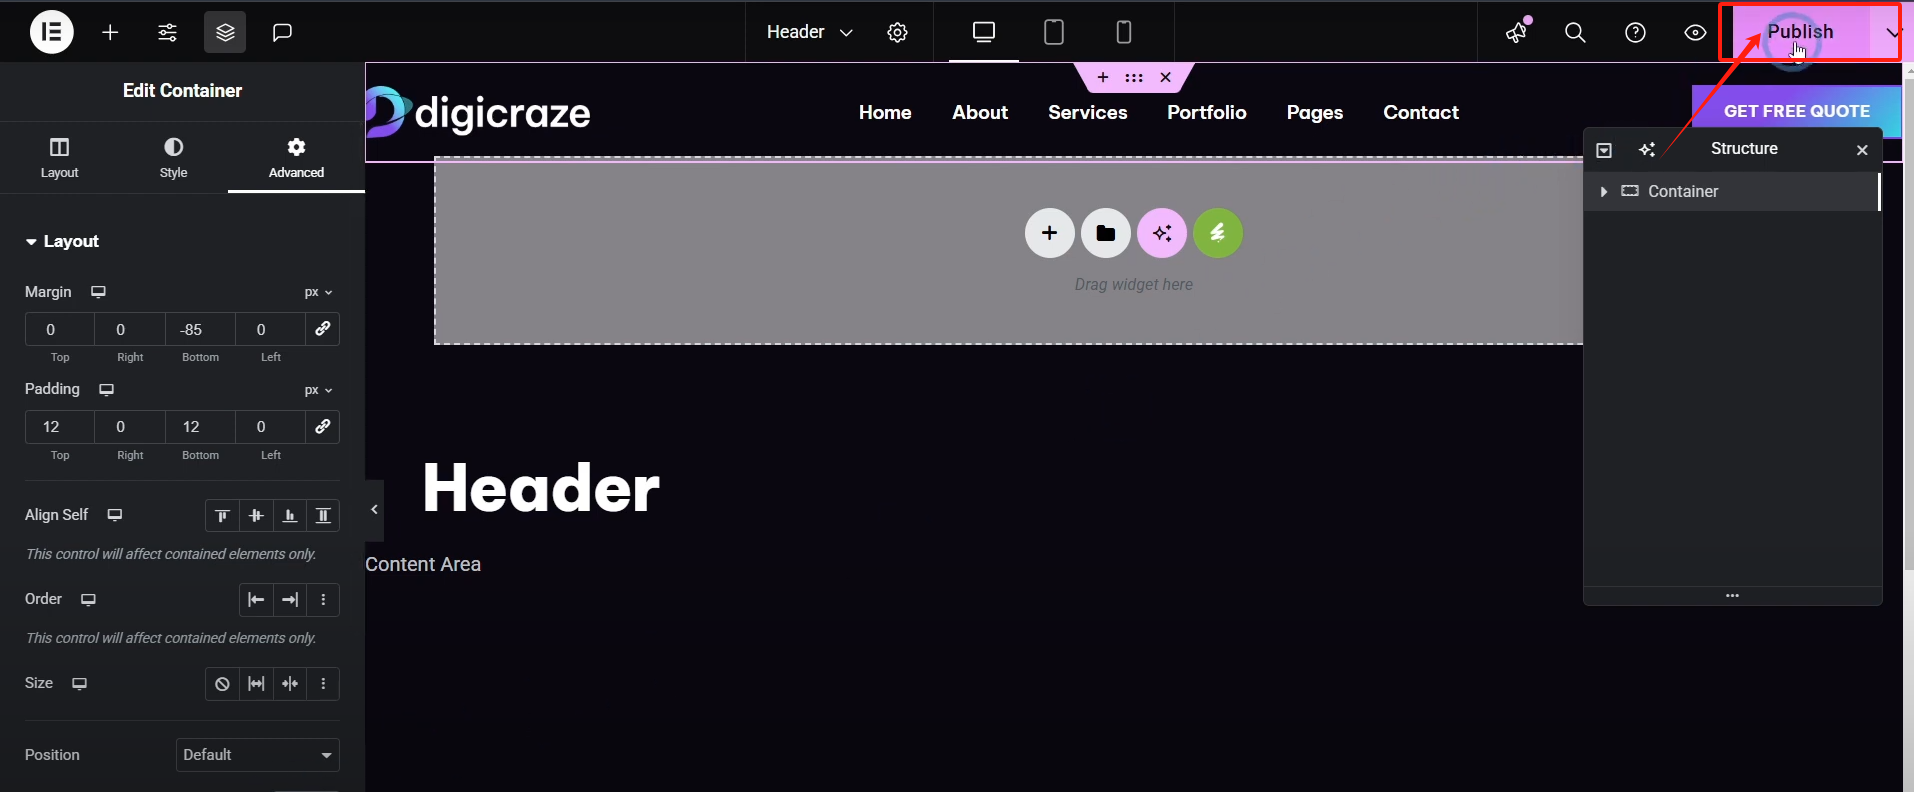Change Margin responsive device icon
Viewport: 1914px width, 792px height.
pyautogui.click(x=98, y=292)
